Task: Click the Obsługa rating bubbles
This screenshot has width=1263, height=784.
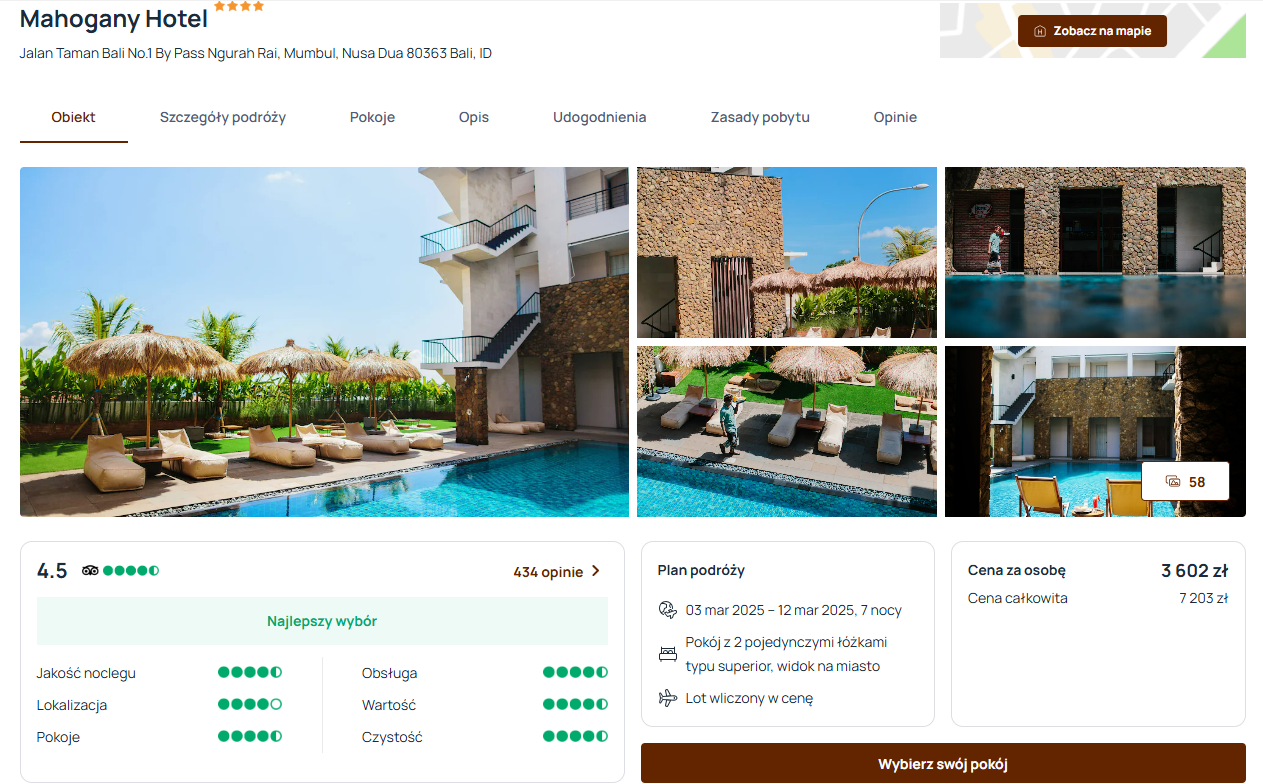Action: 575,673
